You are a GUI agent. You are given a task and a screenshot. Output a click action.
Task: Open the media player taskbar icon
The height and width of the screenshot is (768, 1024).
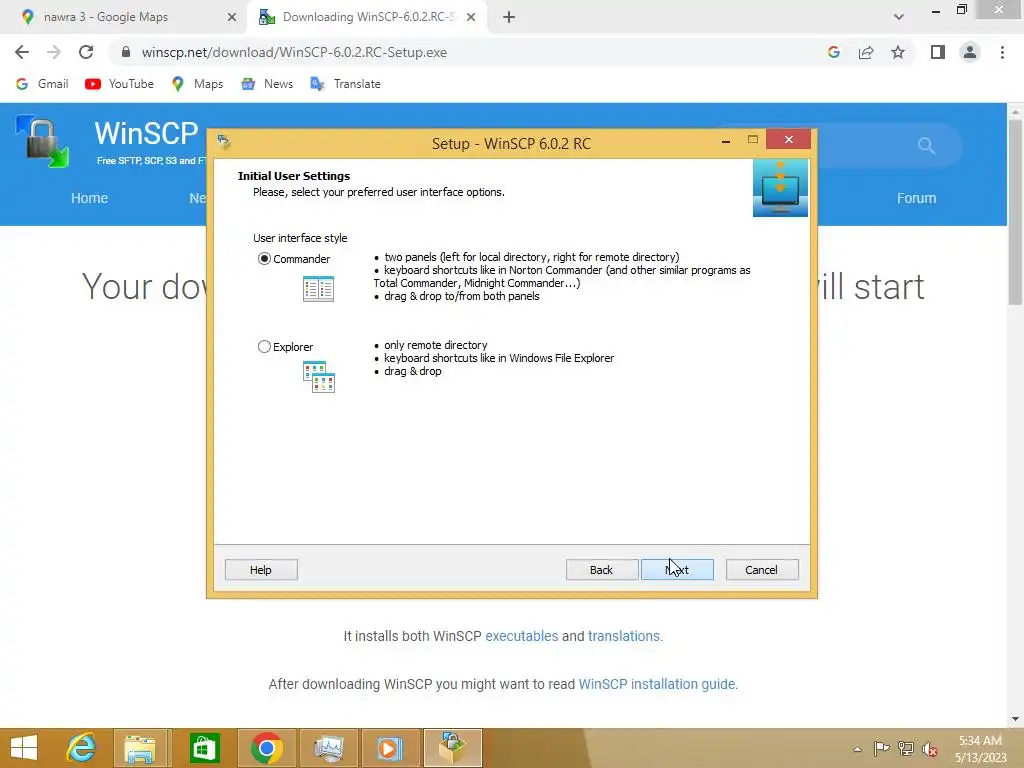point(389,748)
